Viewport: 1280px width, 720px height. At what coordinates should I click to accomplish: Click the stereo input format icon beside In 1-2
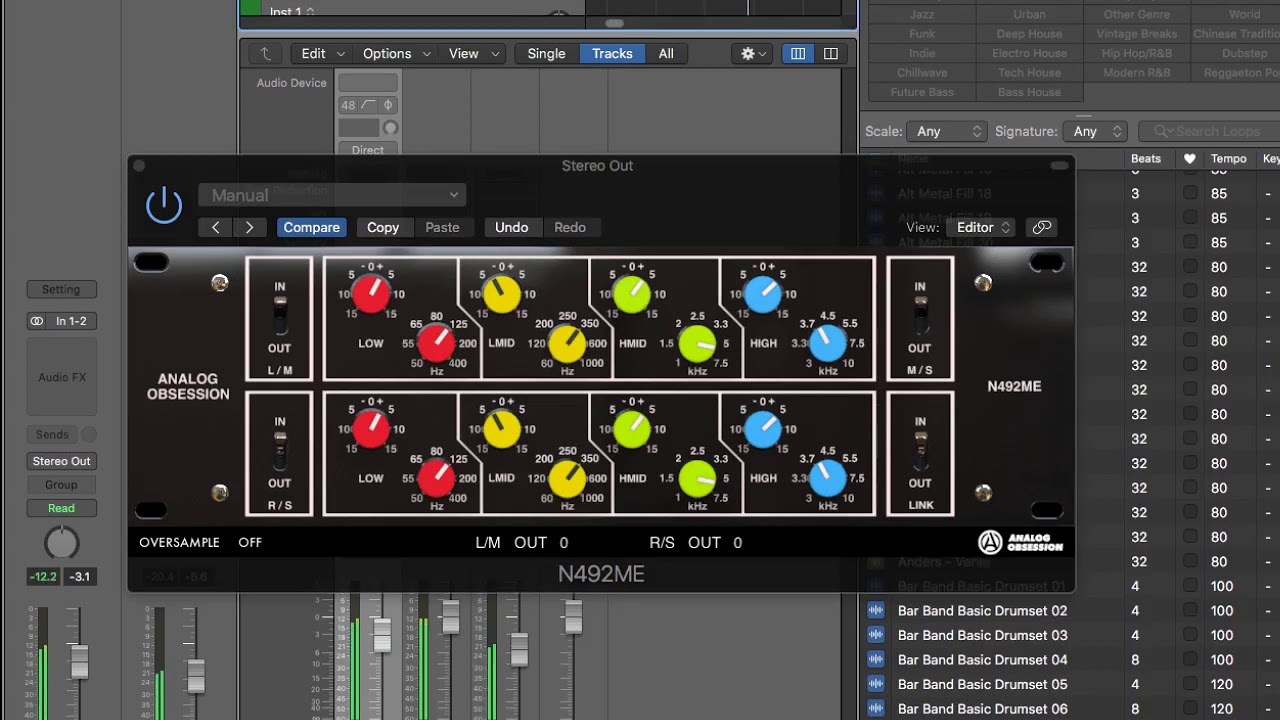37,321
